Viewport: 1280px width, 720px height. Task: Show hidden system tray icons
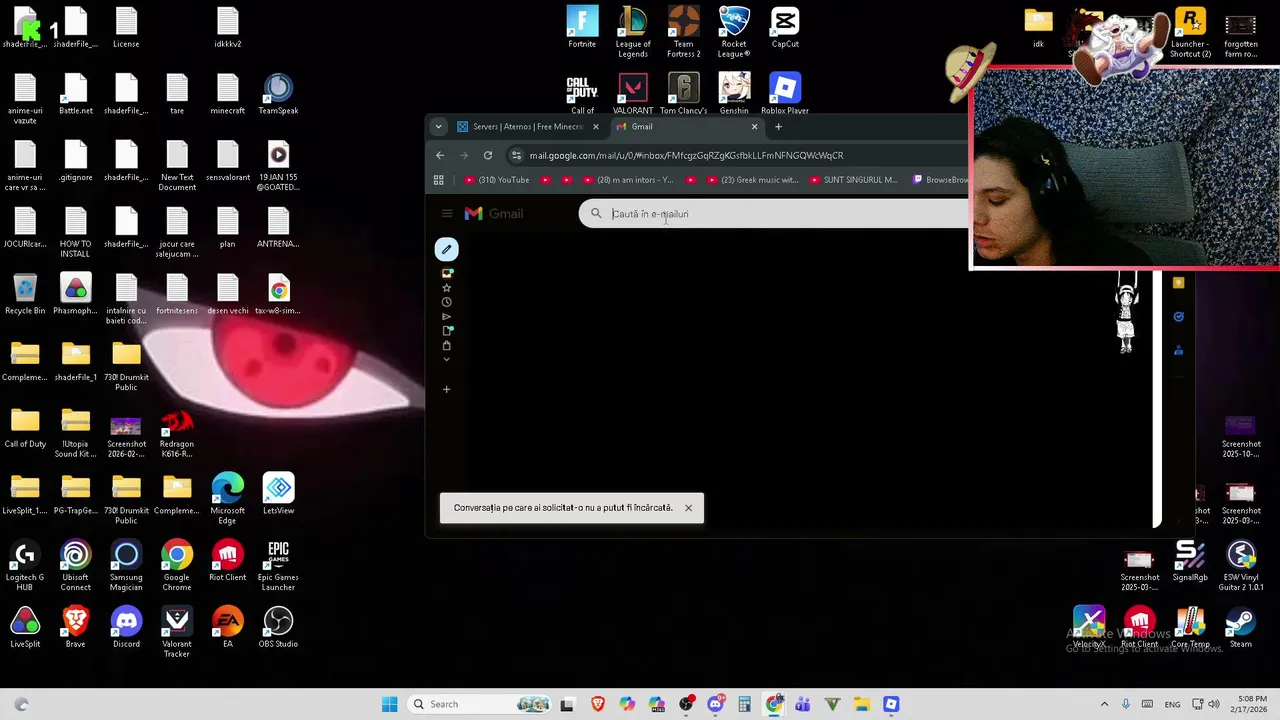click(1104, 704)
